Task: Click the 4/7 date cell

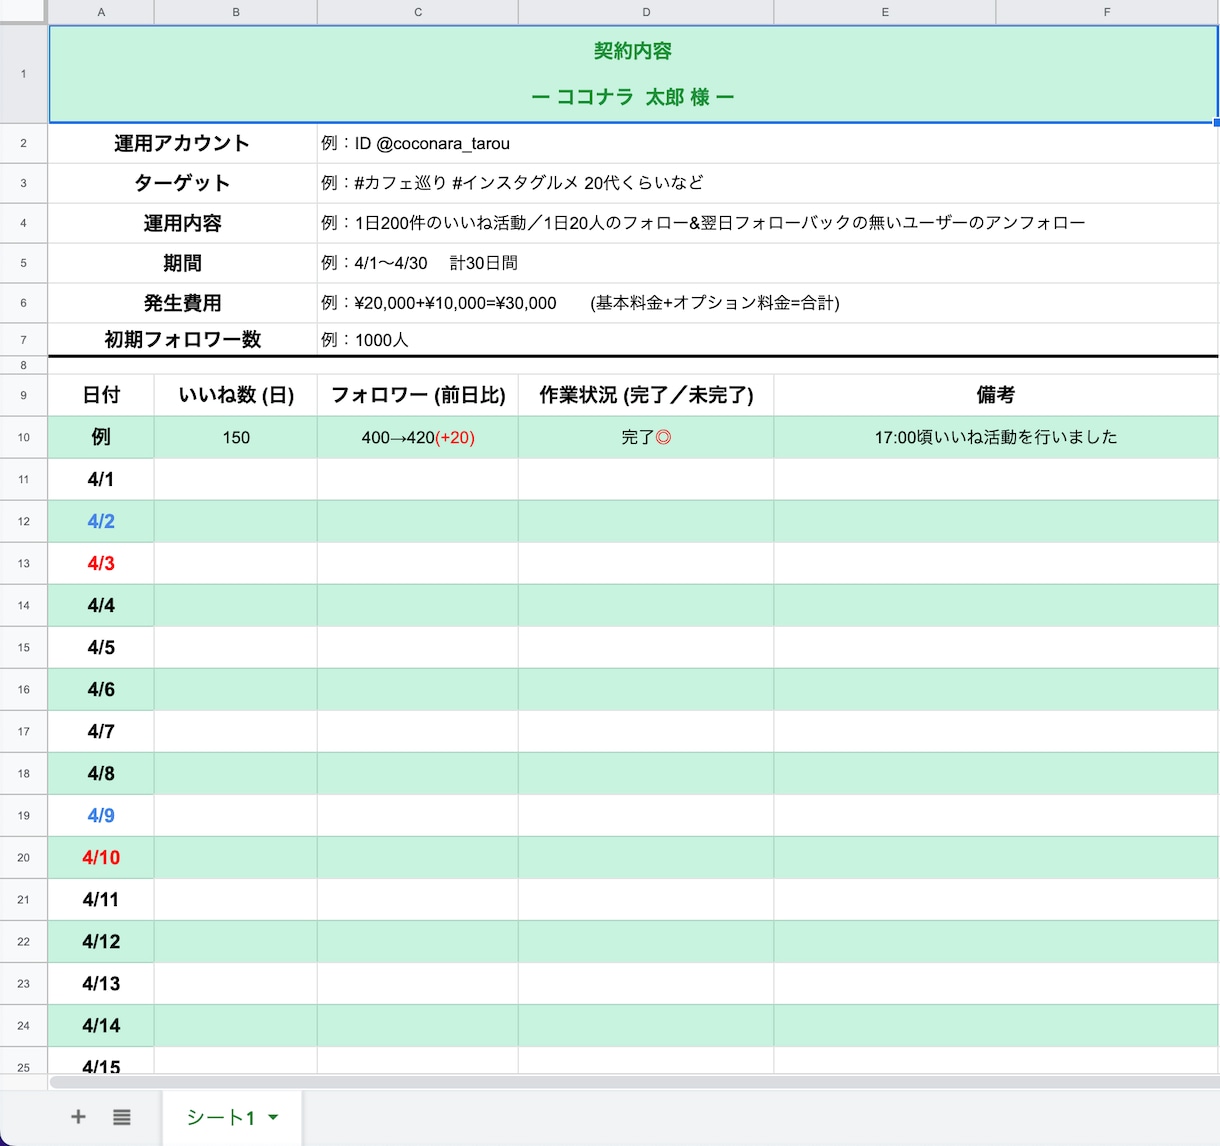Action: (x=101, y=731)
